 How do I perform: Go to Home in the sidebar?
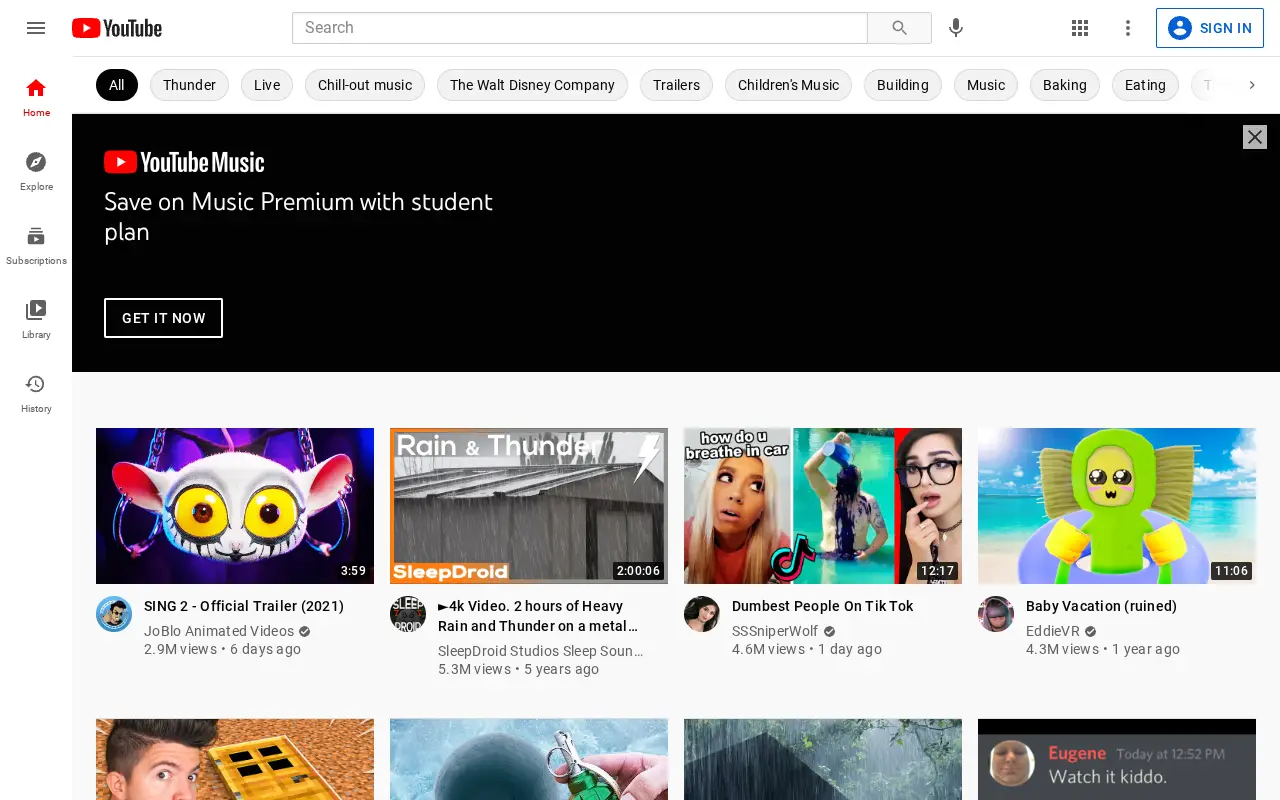36,97
